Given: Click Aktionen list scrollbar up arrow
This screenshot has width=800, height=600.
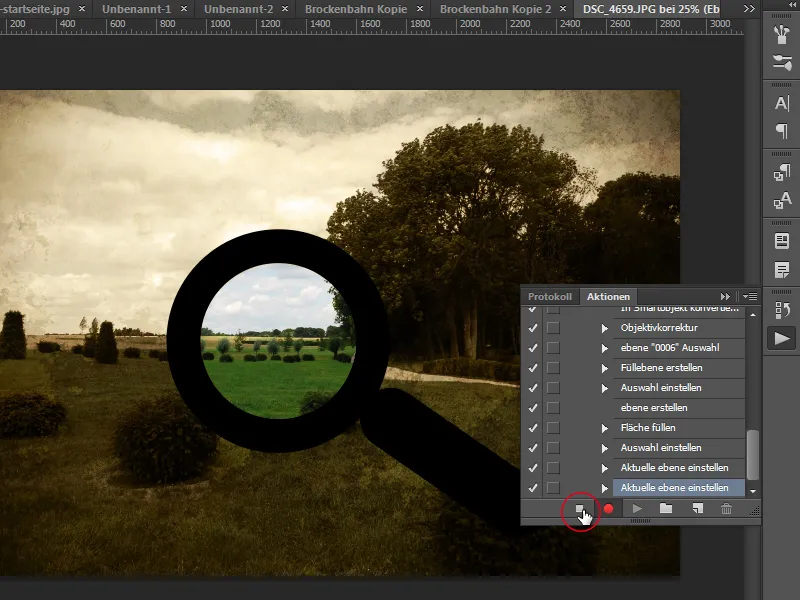Looking at the screenshot, I should tap(753, 315).
